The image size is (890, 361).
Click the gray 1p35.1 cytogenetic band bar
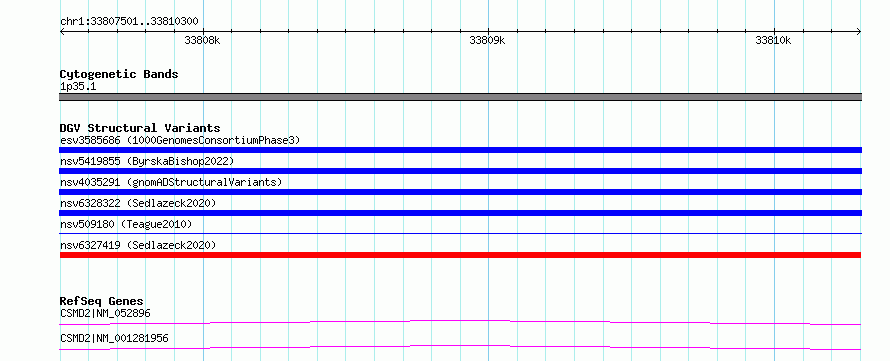pyautogui.click(x=460, y=97)
